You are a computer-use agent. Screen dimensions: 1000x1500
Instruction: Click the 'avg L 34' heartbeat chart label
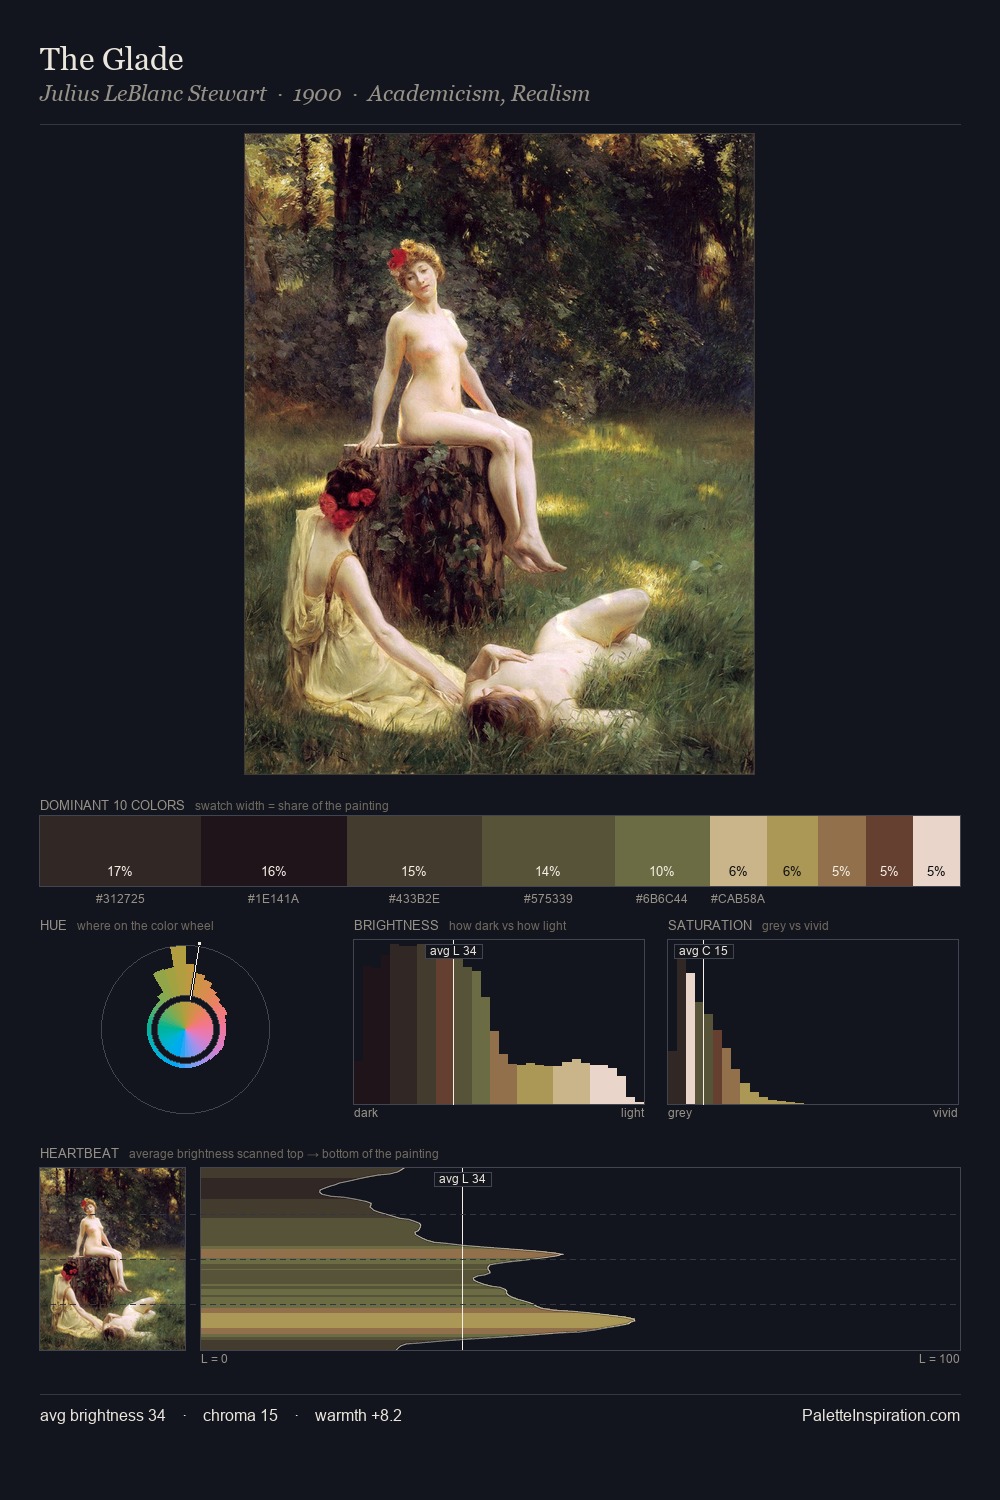[462, 1179]
